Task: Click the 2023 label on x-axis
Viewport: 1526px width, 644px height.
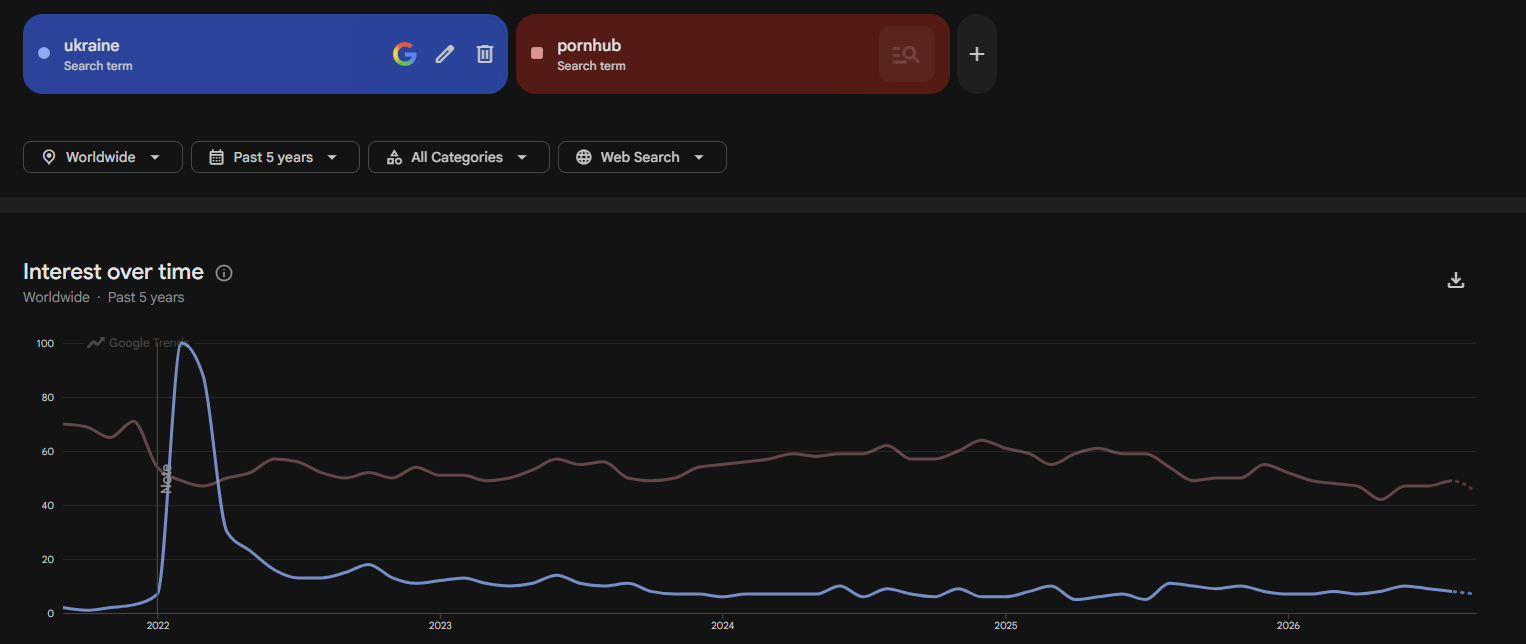Action: [x=440, y=626]
